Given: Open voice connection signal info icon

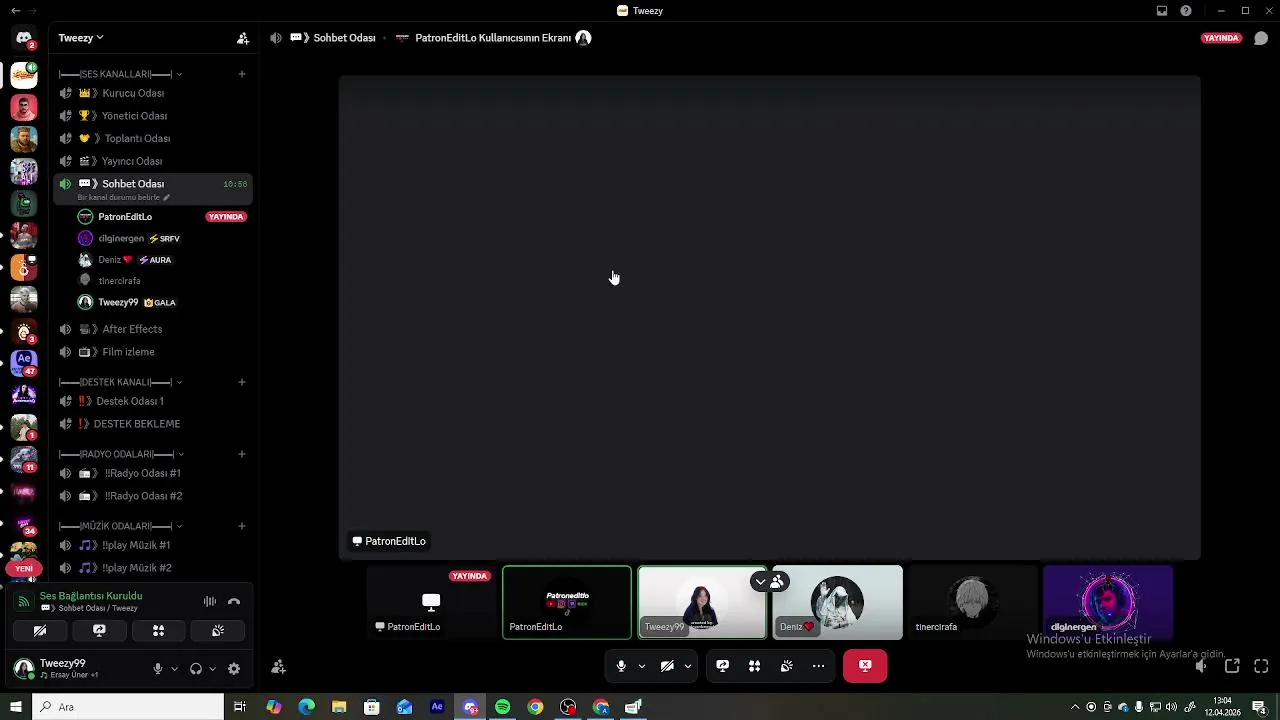Looking at the screenshot, I should click(23, 602).
